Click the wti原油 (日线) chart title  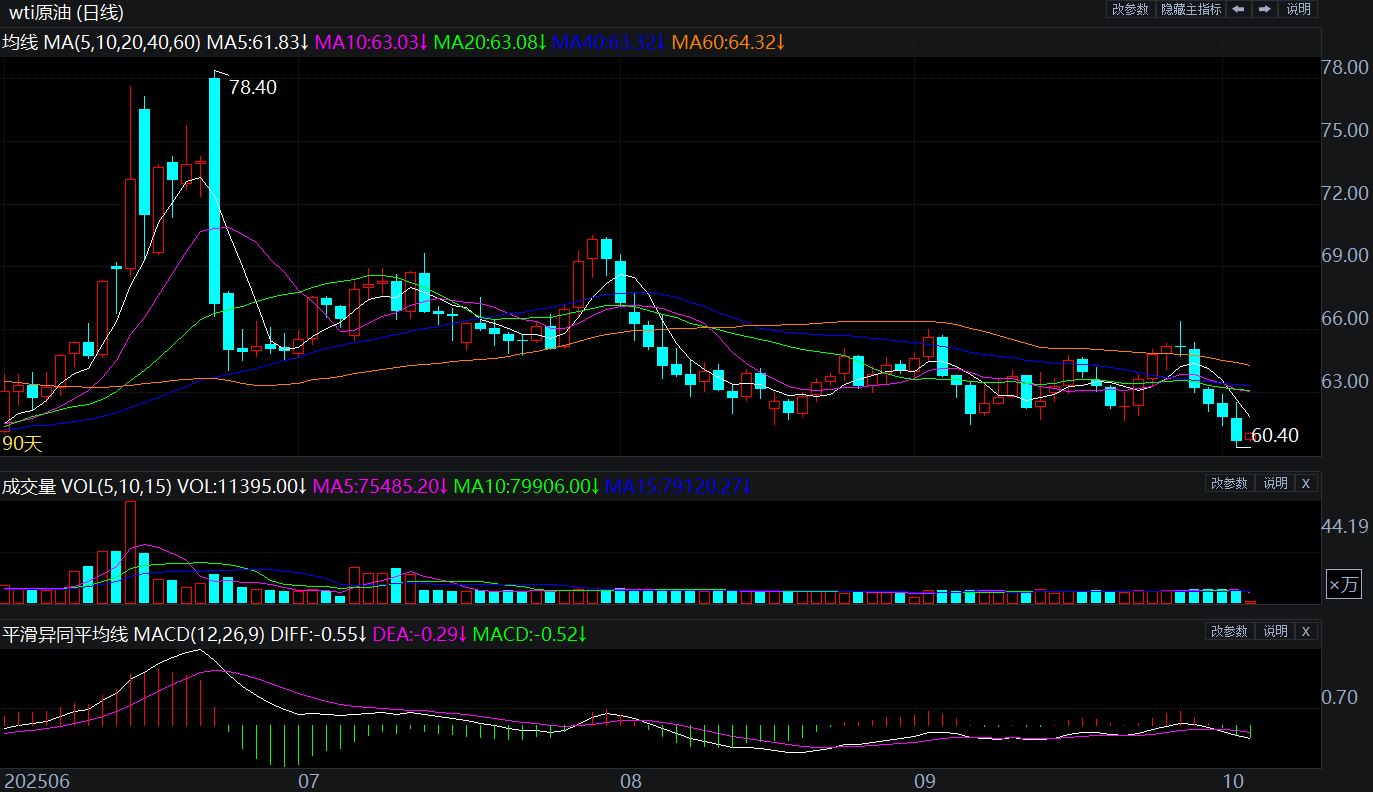[x=67, y=13]
